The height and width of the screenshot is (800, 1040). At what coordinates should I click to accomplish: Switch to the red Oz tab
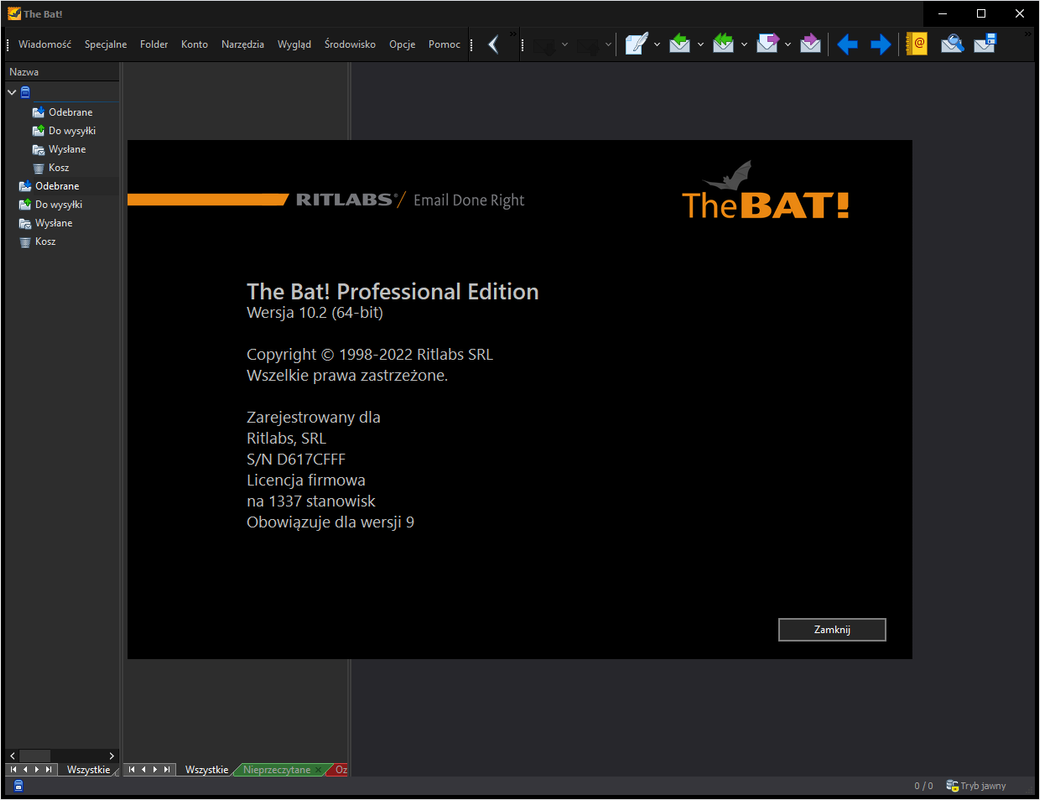point(340,769)
